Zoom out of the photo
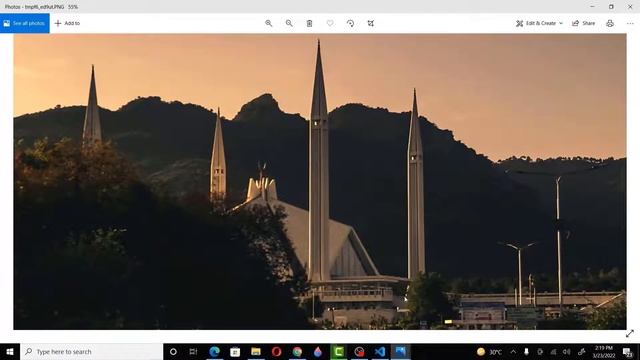640x360 pixels. pos(289,23)
